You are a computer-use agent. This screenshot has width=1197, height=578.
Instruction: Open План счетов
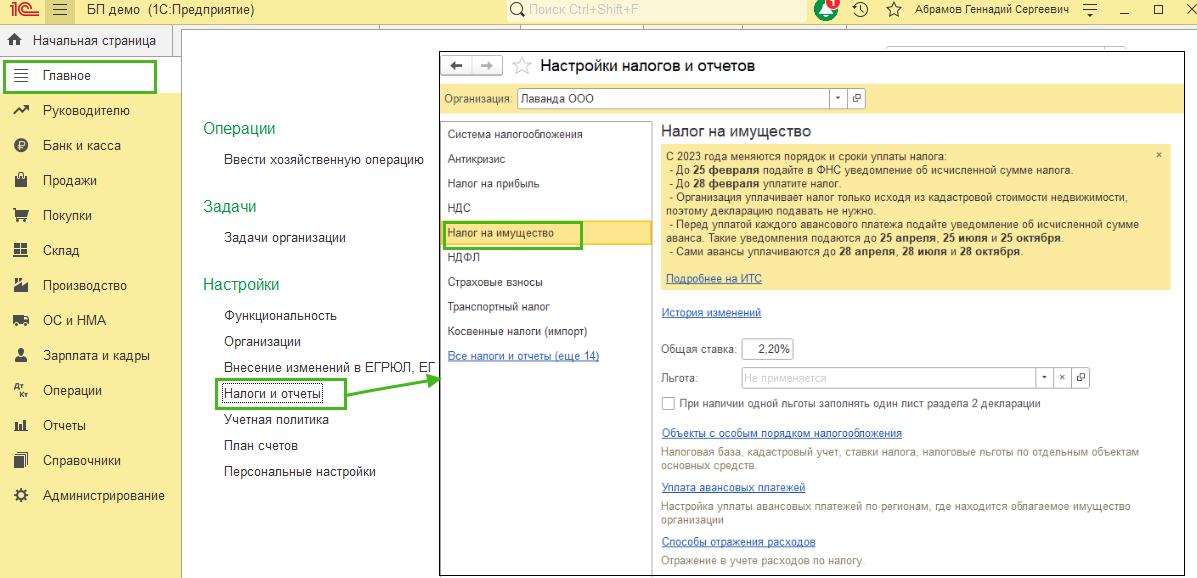click(x=261, y=445)
